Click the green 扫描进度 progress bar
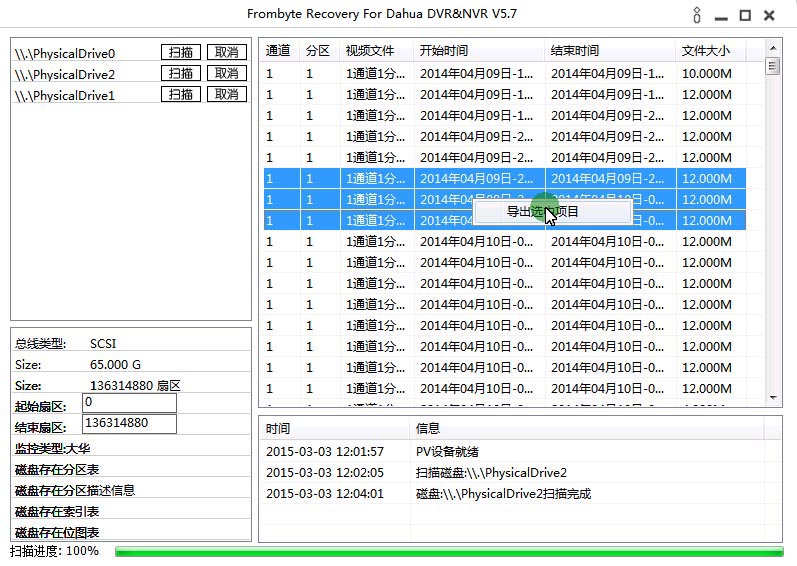Viewport: 797px width, 566px height. pyautogui.click(x=449, y=552)
